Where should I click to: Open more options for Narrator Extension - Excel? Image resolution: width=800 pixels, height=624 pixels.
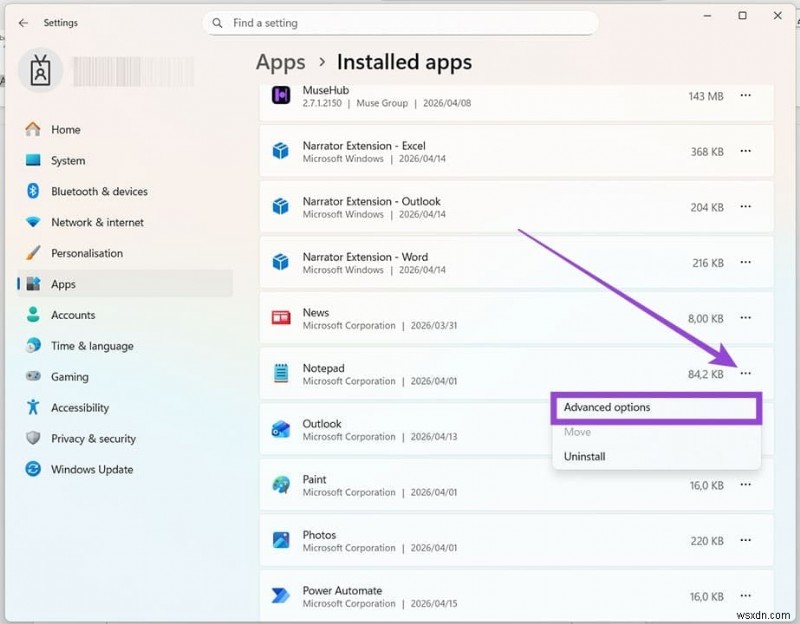pos(745,151)
